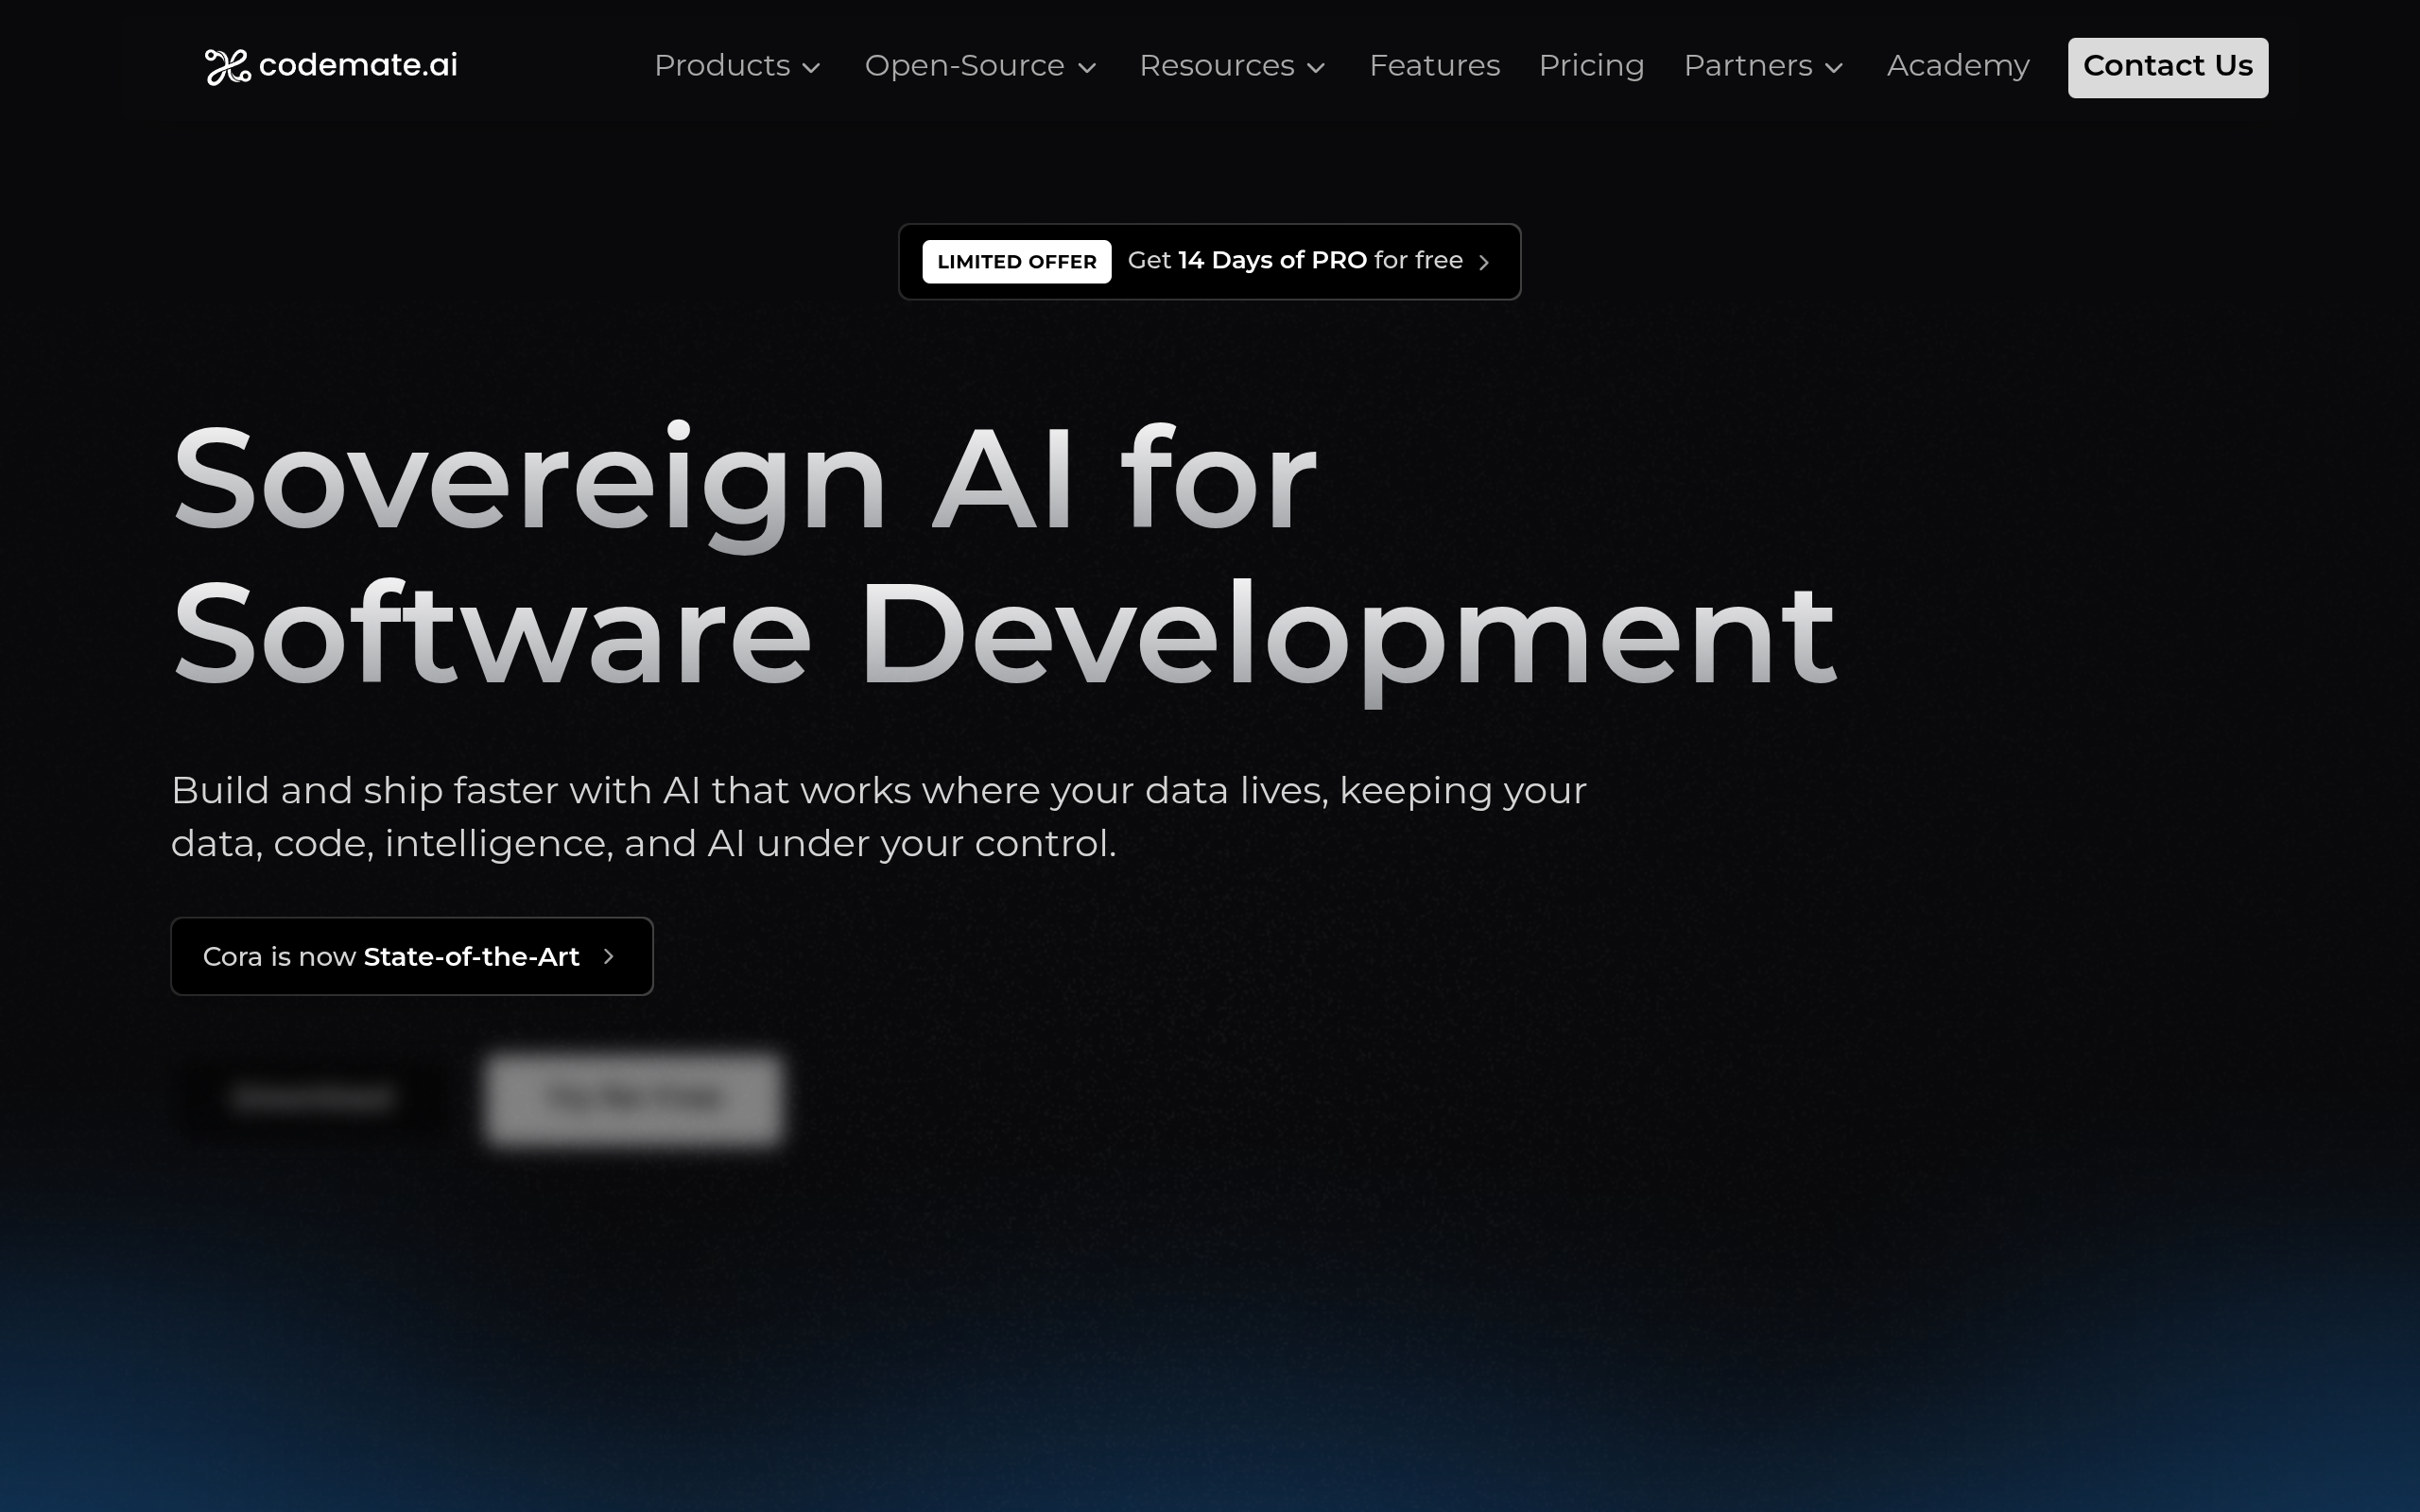Screen dimensions: 2420x1512
Task: Click the arrow on the PRO offer banner
Action: click(1484, 262)
